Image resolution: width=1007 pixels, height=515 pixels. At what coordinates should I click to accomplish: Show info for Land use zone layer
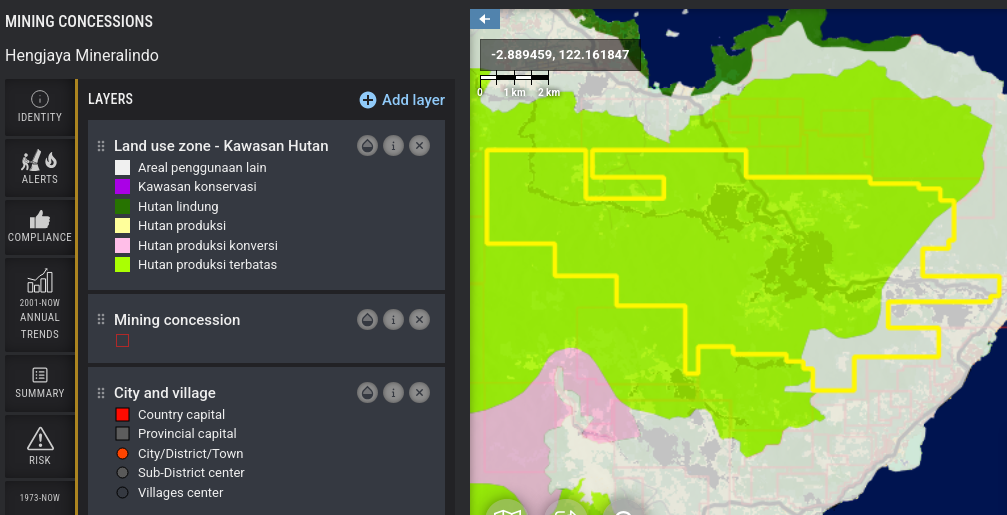[393, 146]
